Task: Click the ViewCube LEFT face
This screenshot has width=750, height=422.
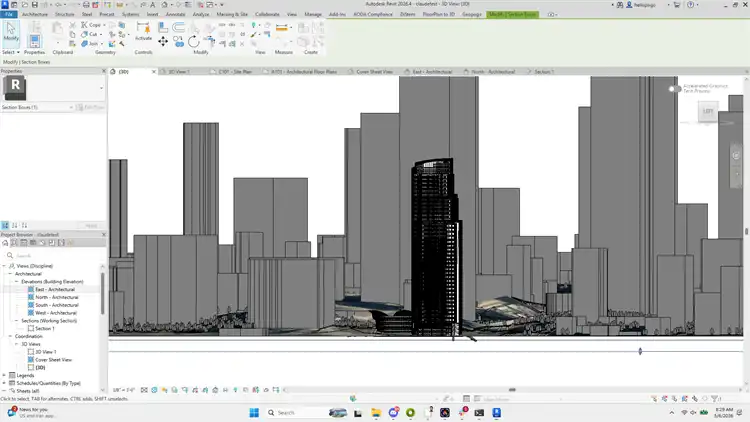Action: (x=708, y=111)
